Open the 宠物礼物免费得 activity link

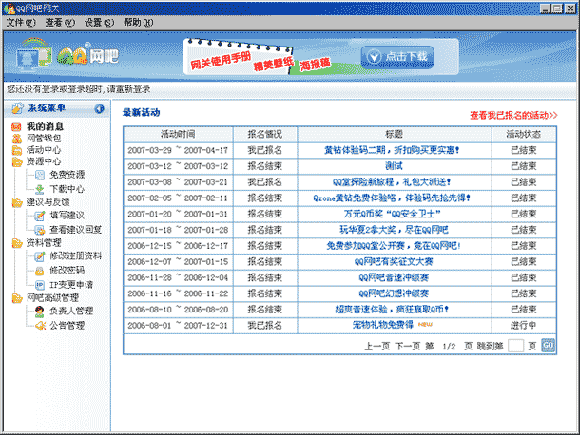coord(383,325)
